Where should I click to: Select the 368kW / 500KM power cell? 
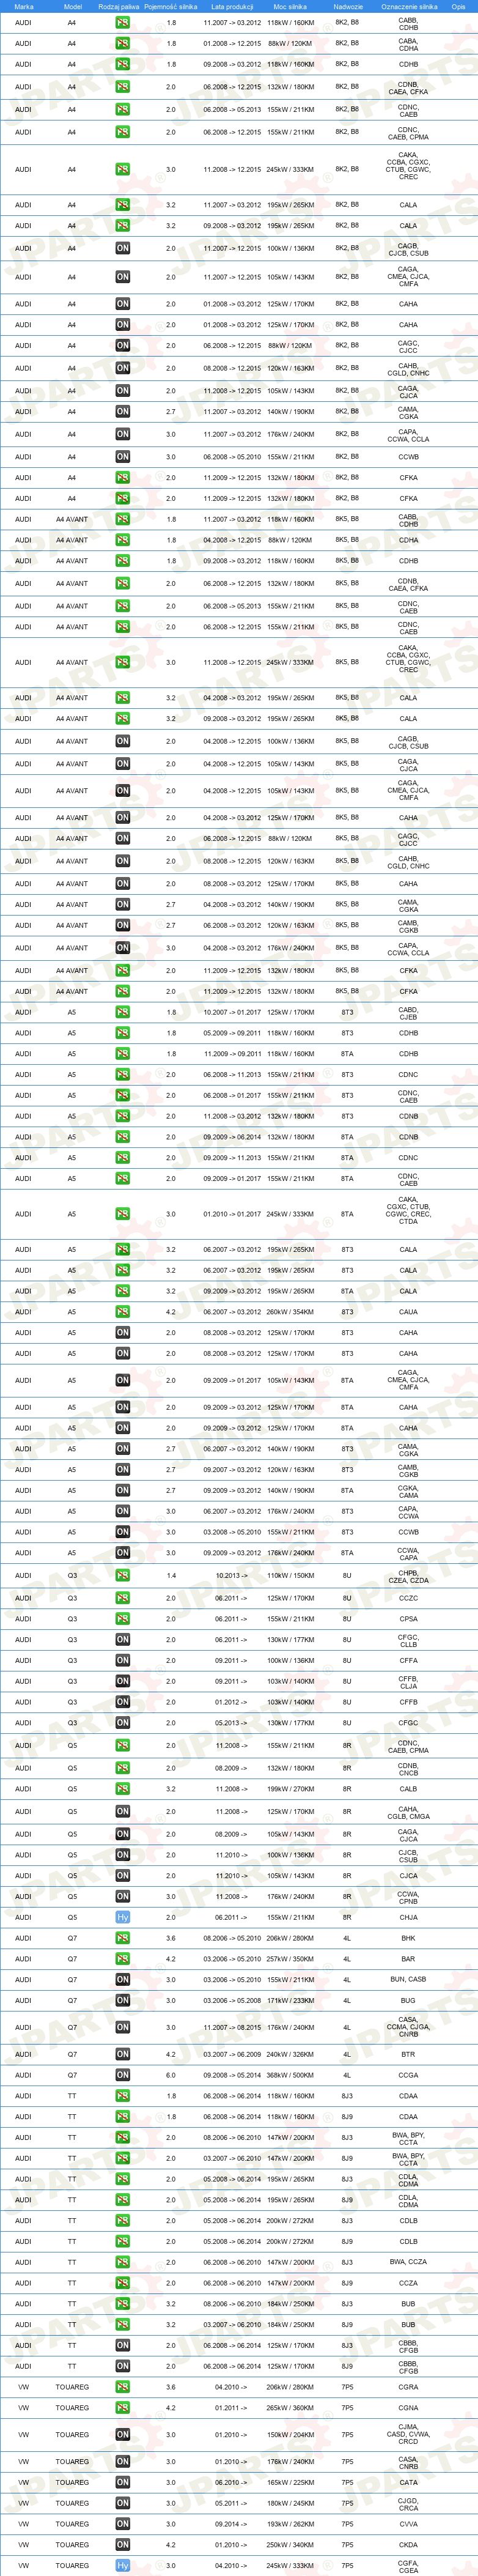click(x=290, y=2075)
